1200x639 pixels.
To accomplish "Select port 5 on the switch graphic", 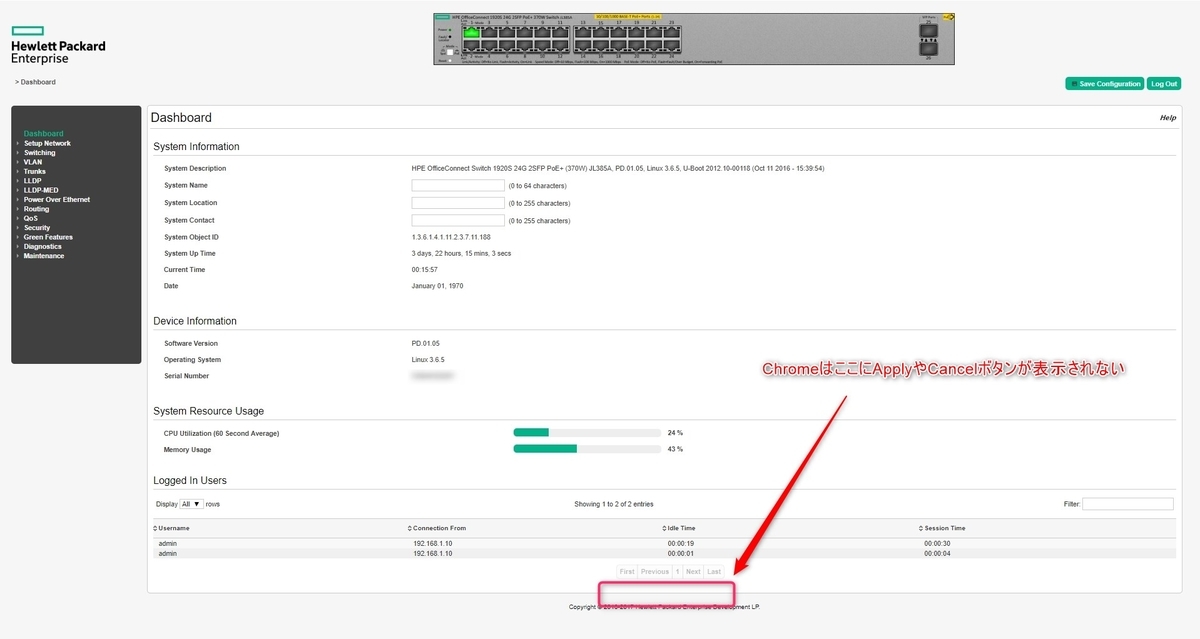I will coord(507,32).
